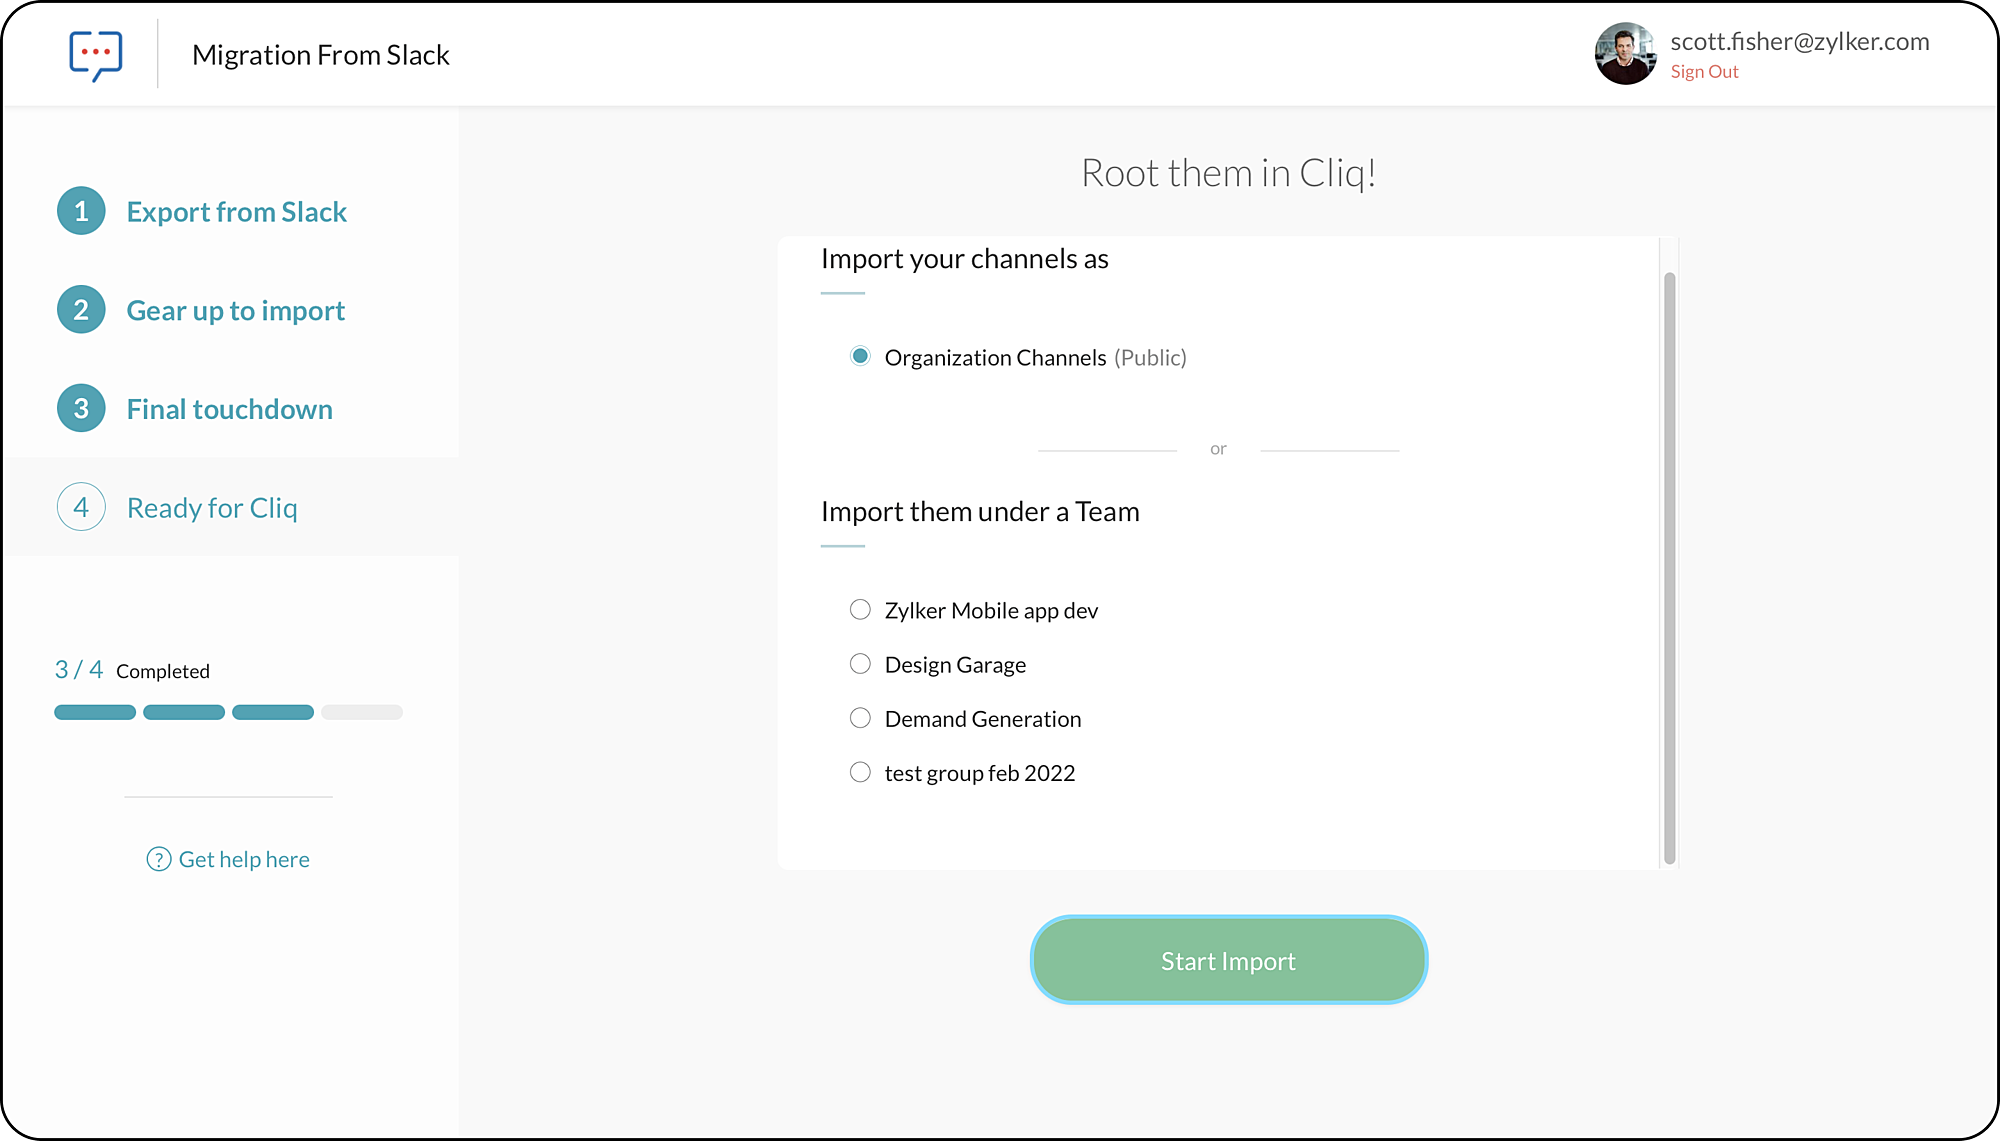Click the Cliq chat logo icon
This screenshot has height=1141, width=2000.
pos(96,55)
